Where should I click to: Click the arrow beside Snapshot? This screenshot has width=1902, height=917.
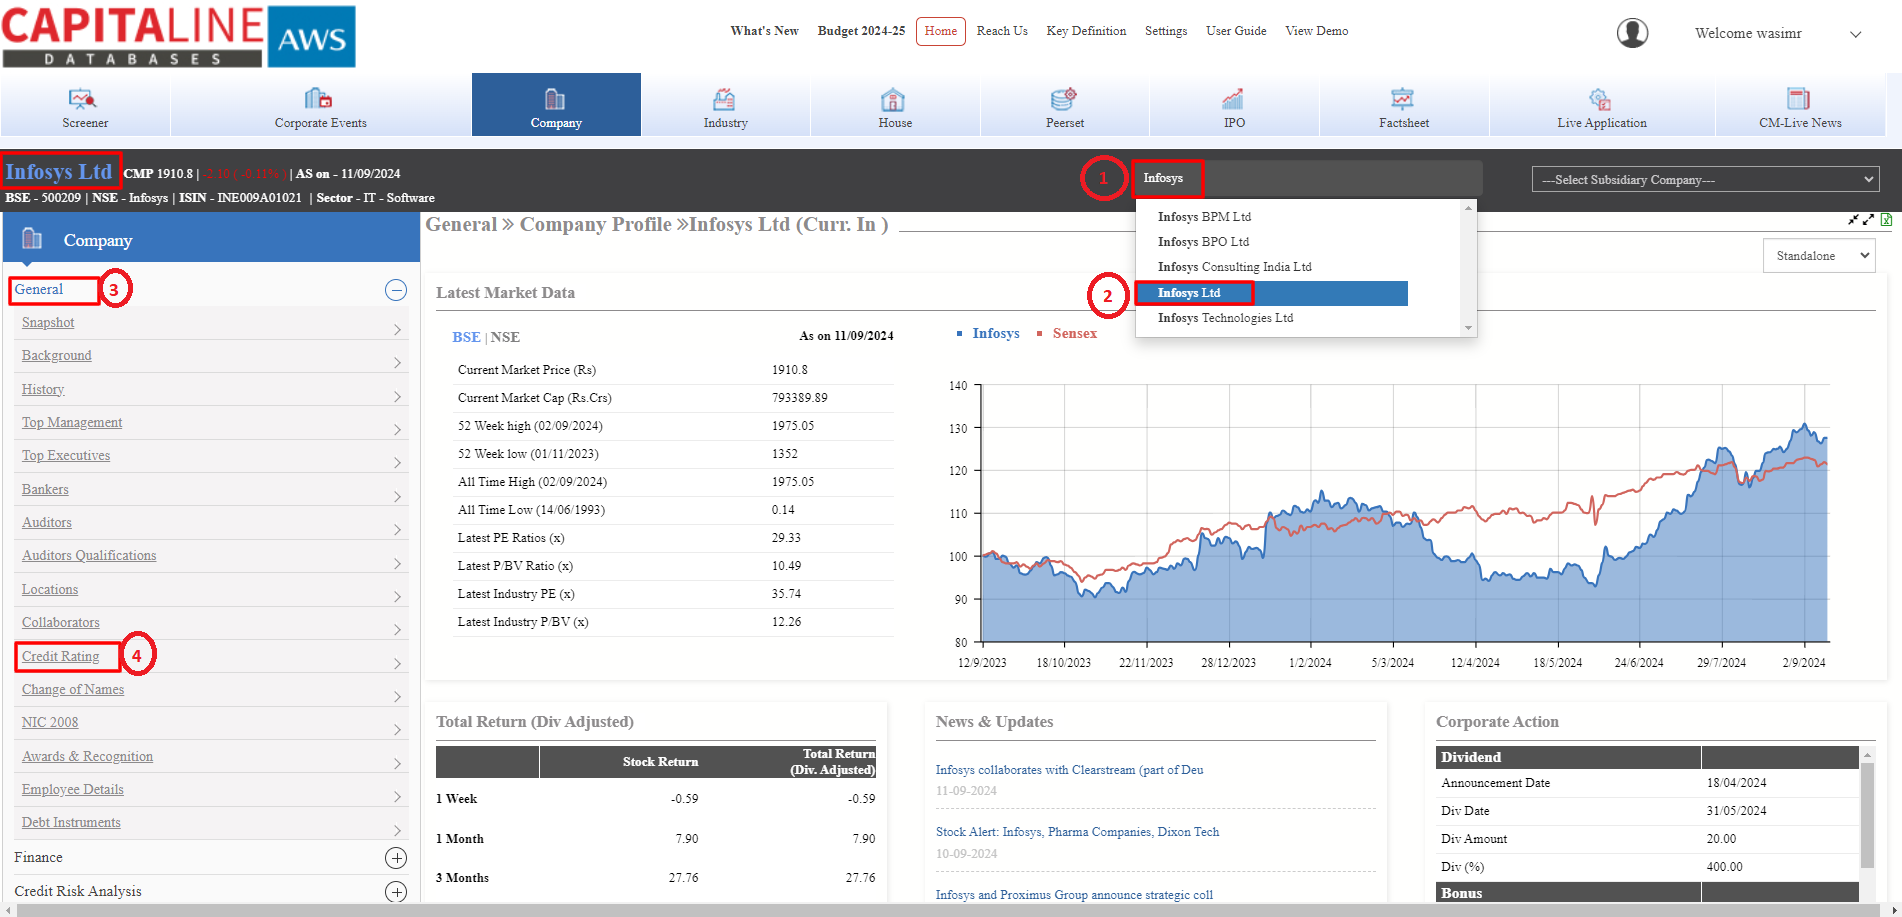pyautogui.click(x=397, y=329)
